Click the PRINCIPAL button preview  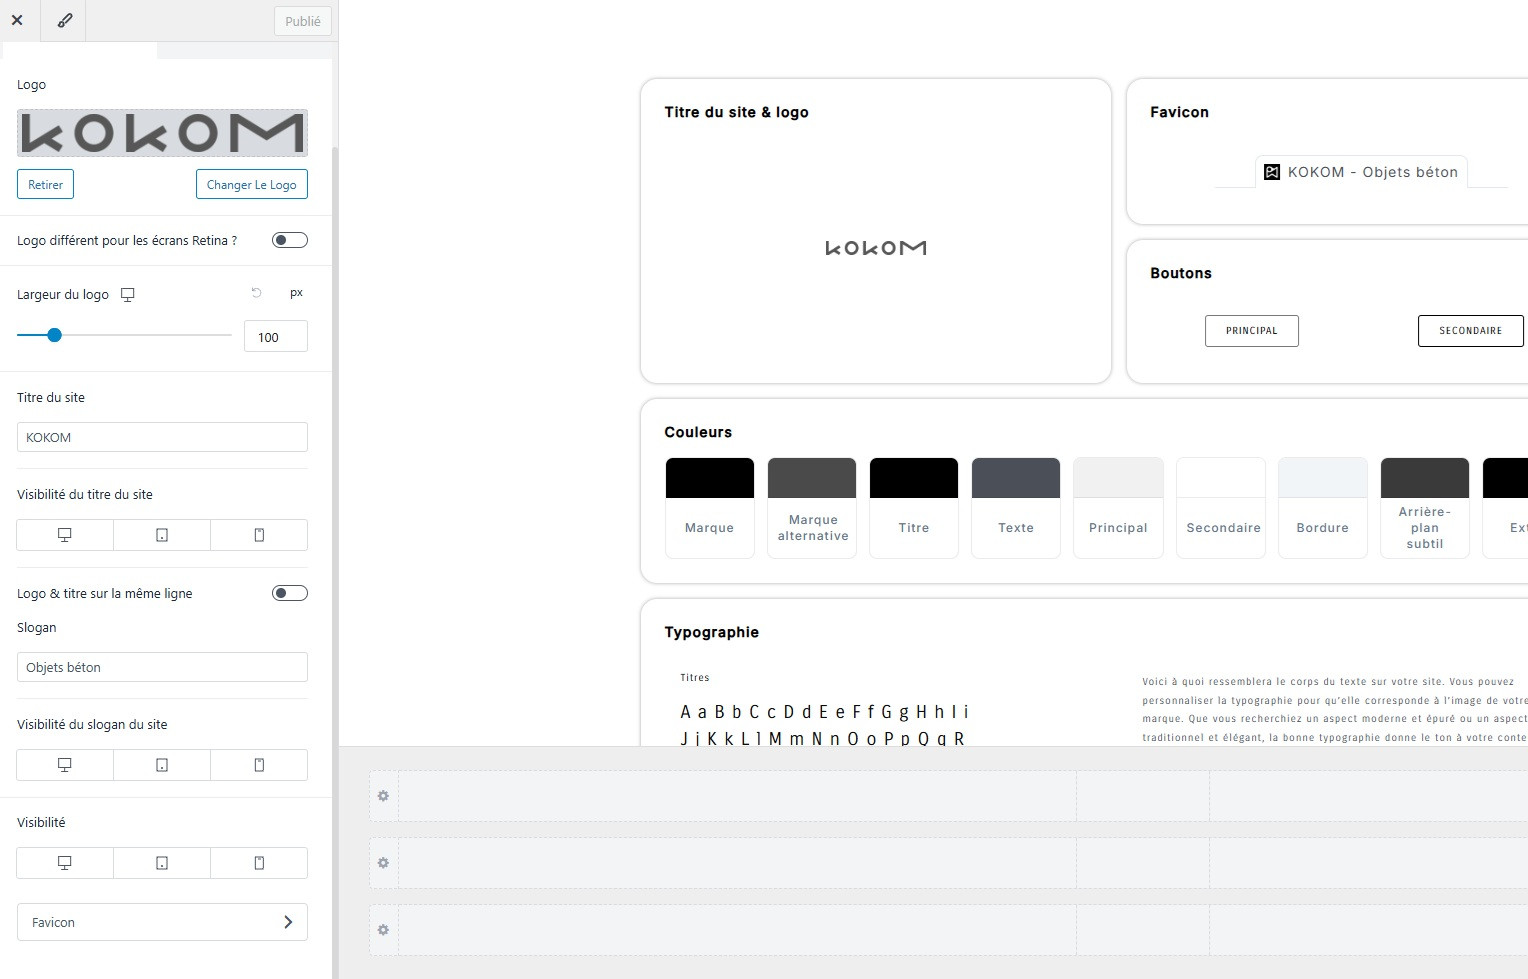pos(1252,331)
